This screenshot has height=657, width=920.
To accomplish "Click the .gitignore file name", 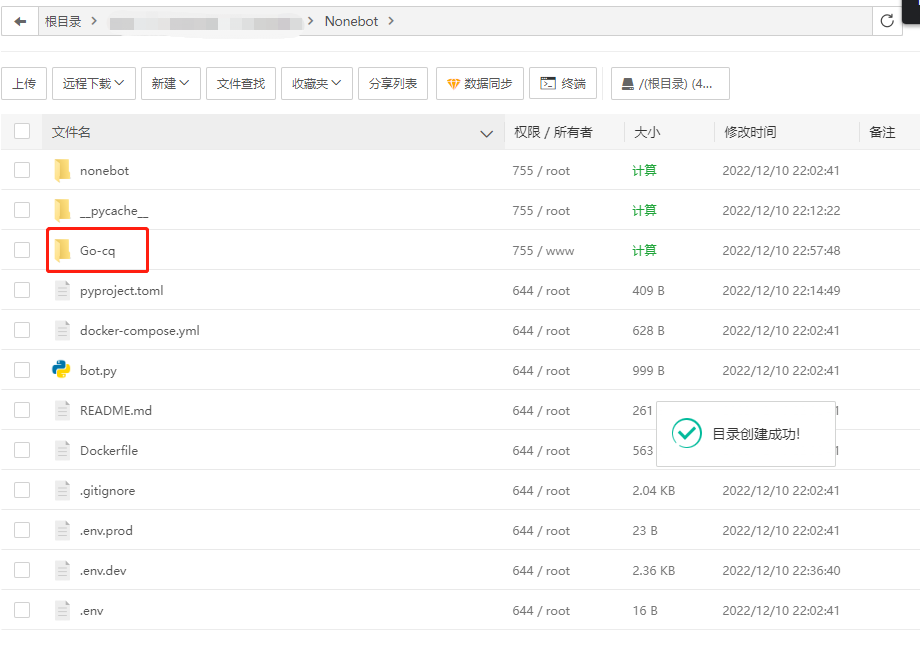I will pos(107,491).
